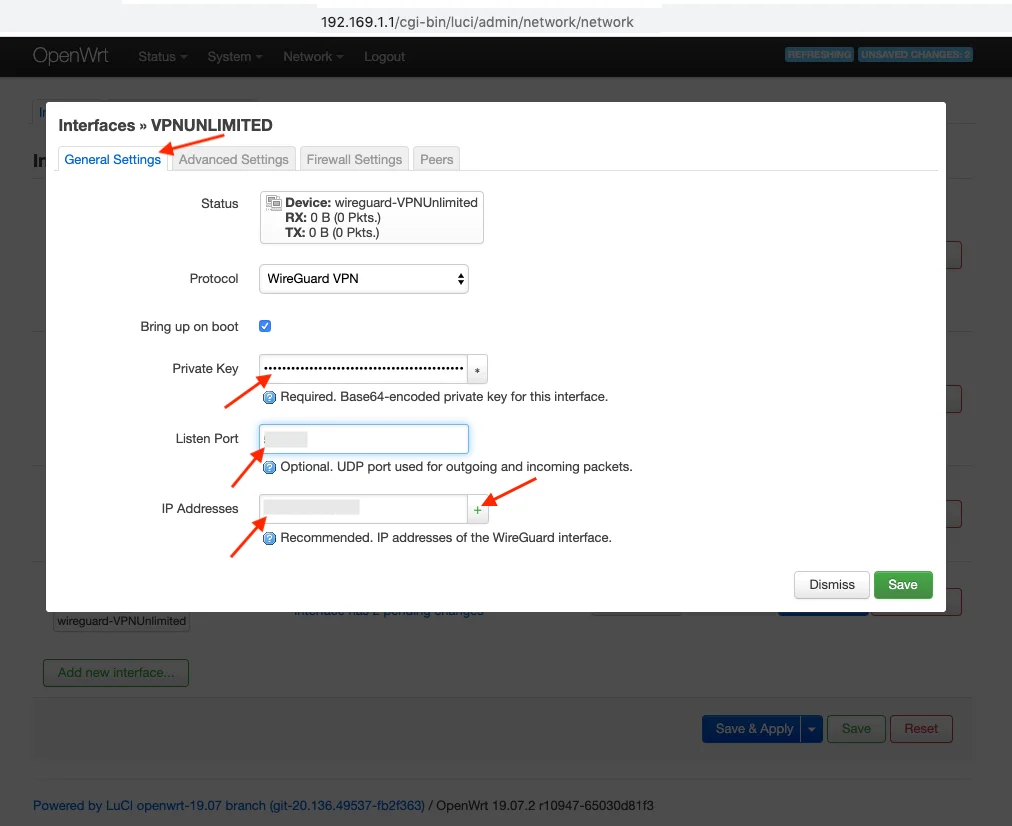Switch to the Advanced Settings tab
1012x826 pixels.
click(234, 159)
